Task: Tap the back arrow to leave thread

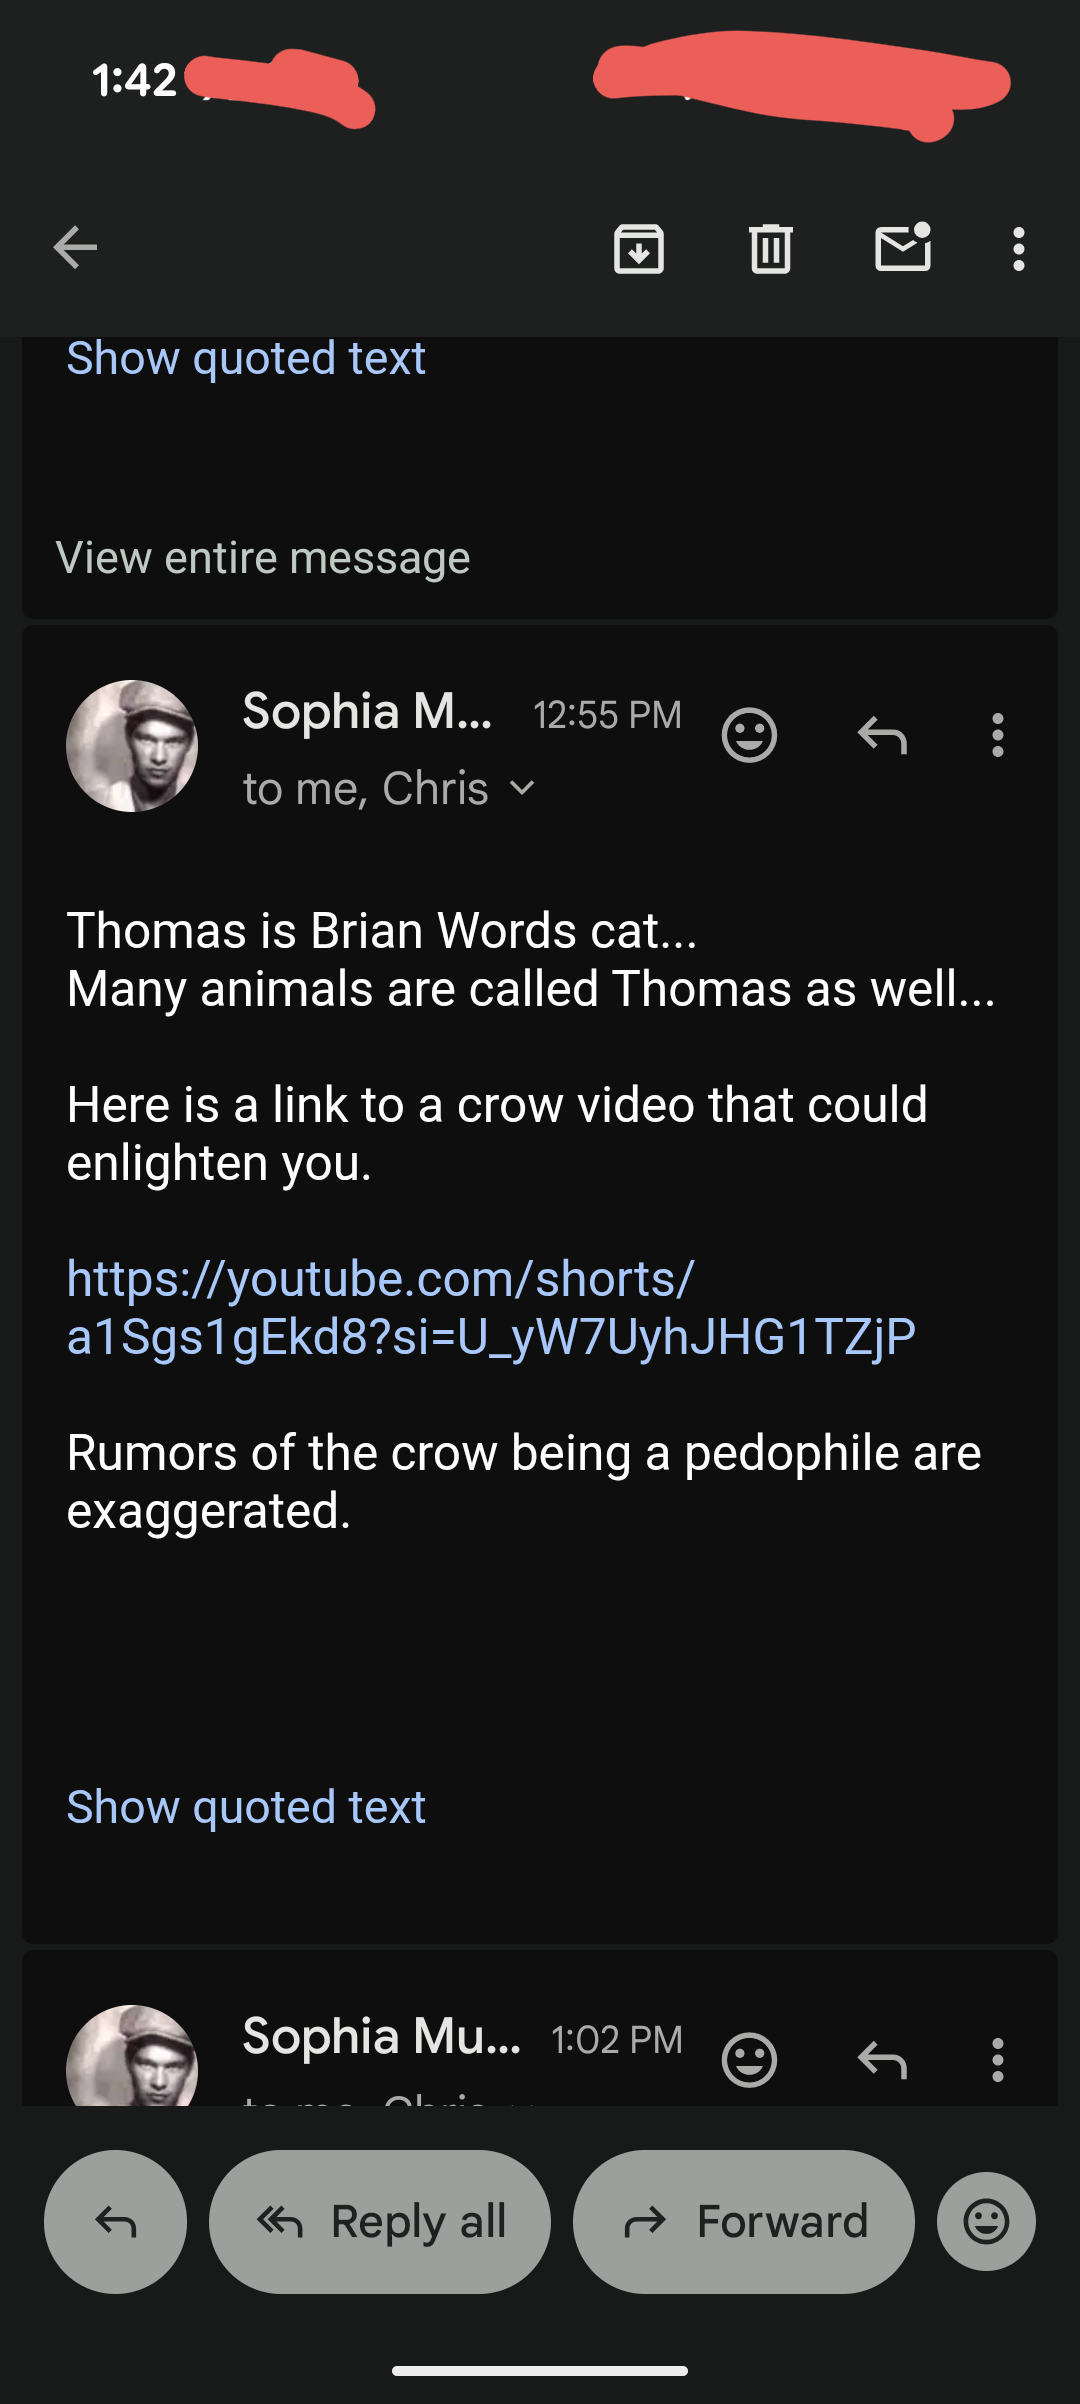Action: (75, 248)
